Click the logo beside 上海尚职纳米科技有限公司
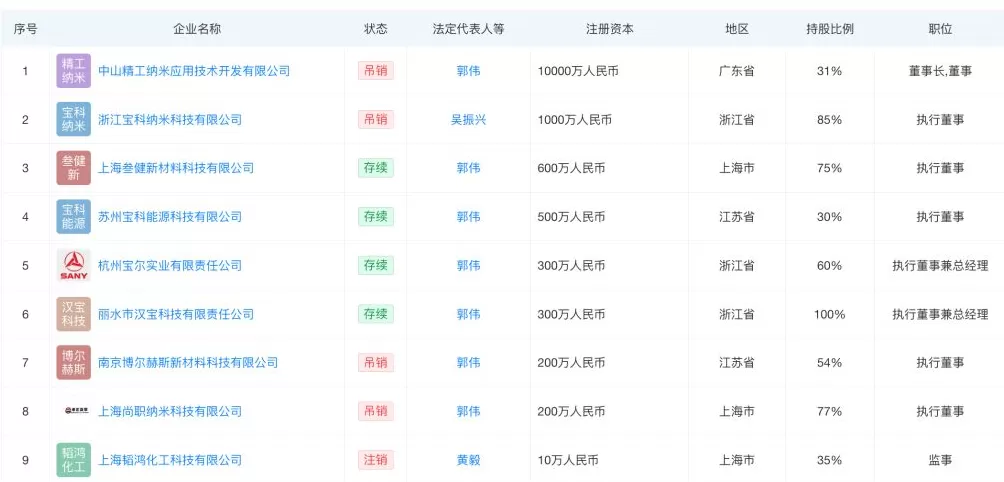This screenshot has height=482, width=1004. (77, 411)
